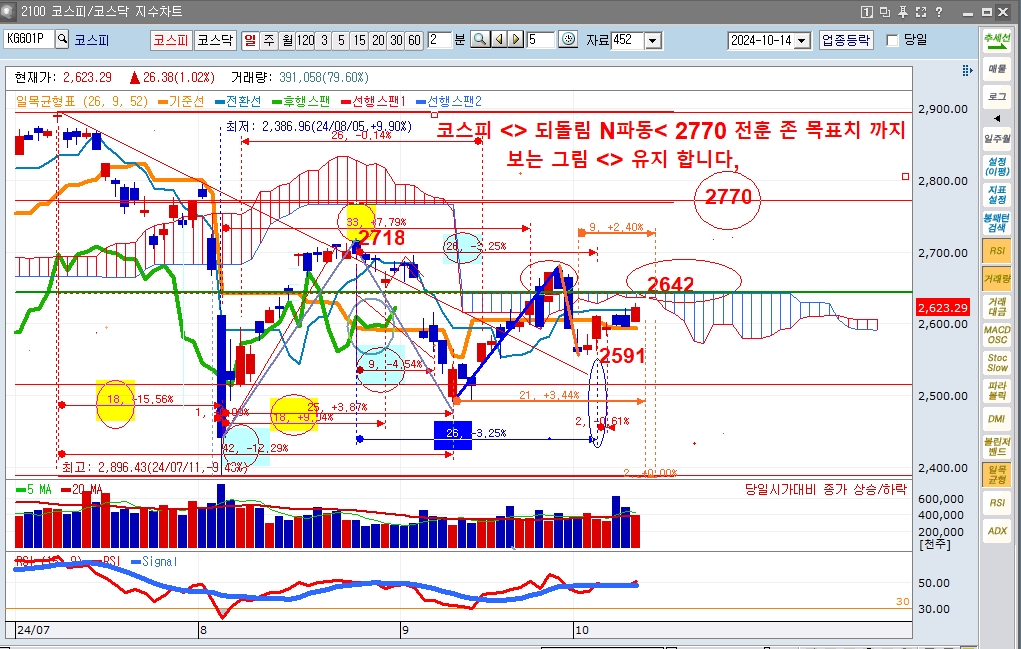
Task: Click the red current price tag 2,623.29
Action: (943, 307)
